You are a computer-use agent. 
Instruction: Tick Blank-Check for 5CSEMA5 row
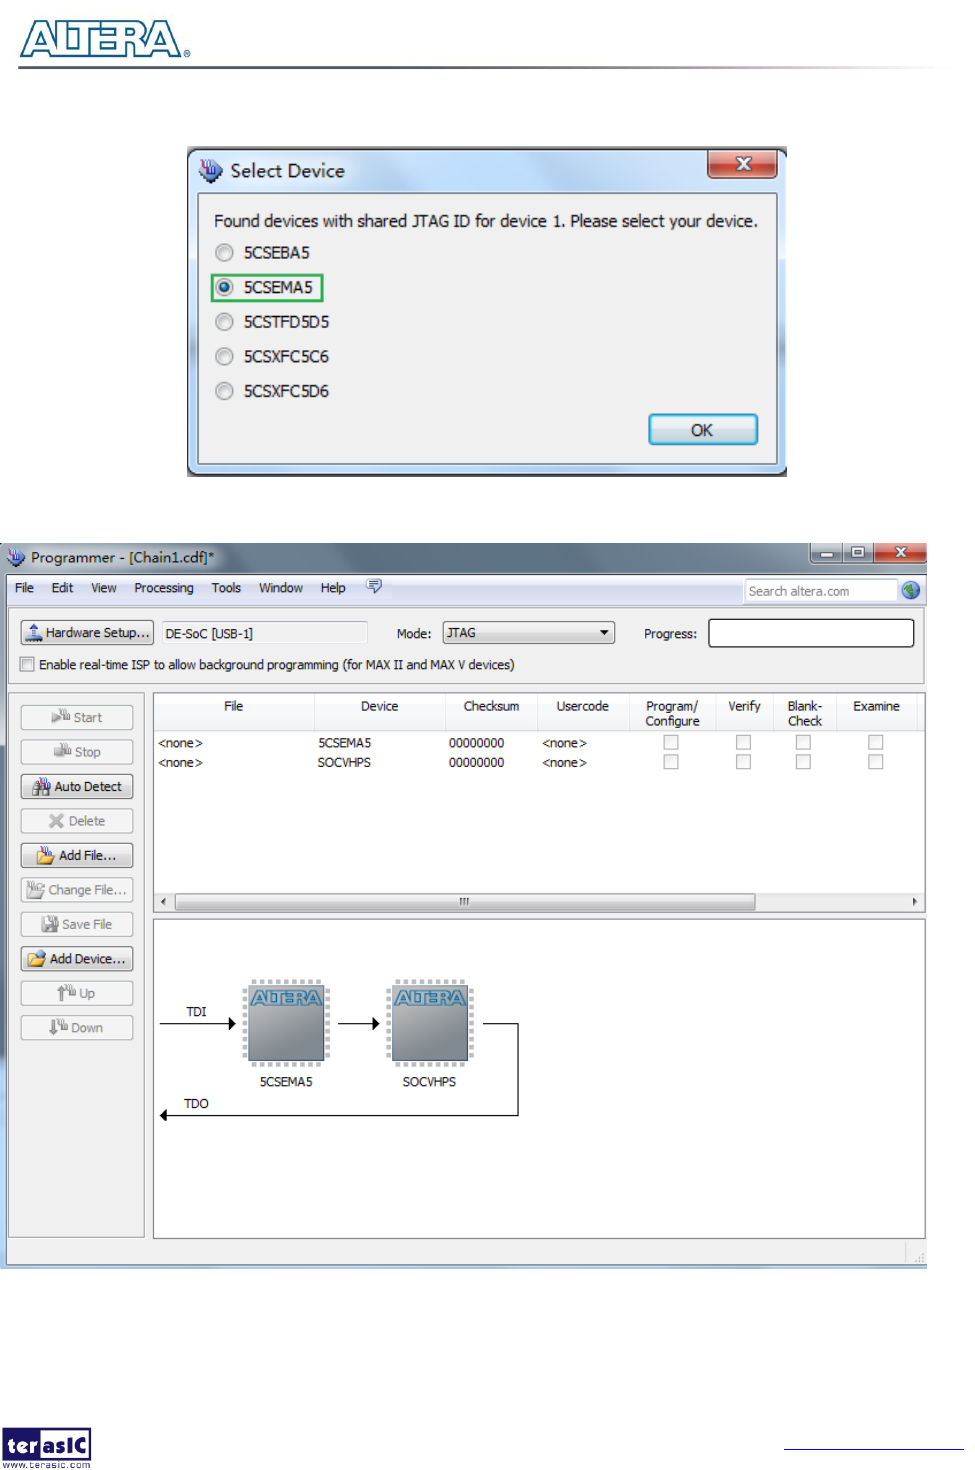803,743
